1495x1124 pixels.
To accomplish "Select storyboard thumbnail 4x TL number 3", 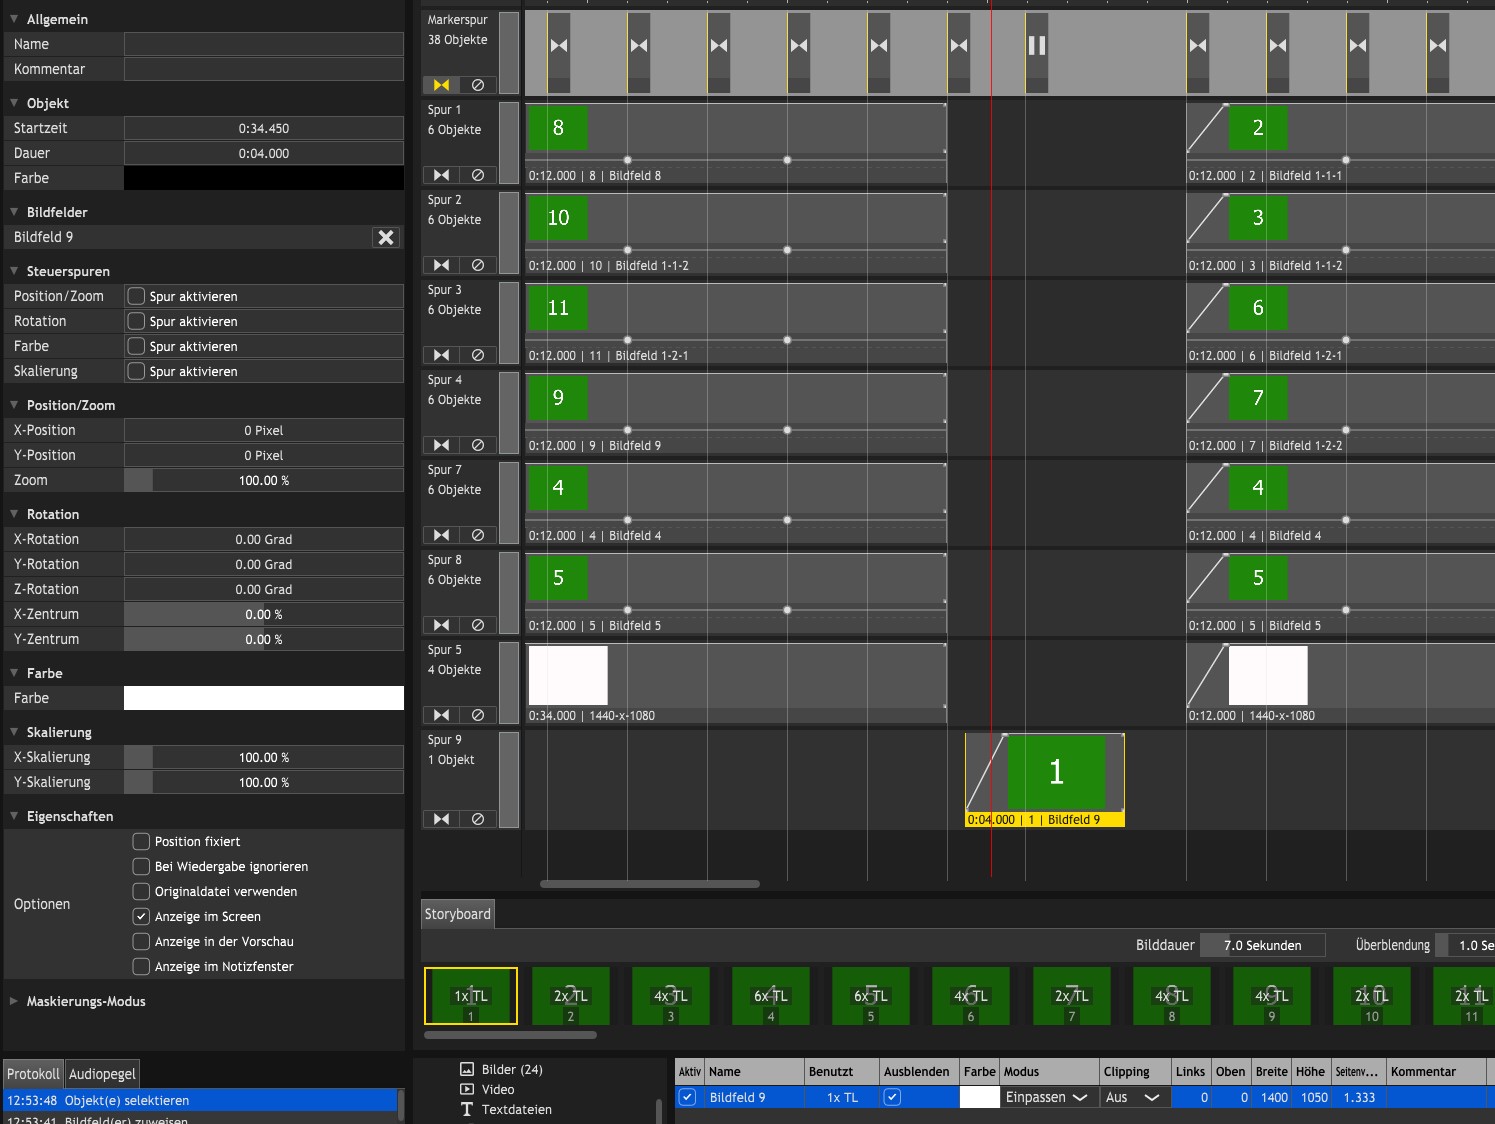I will [671, 996].
